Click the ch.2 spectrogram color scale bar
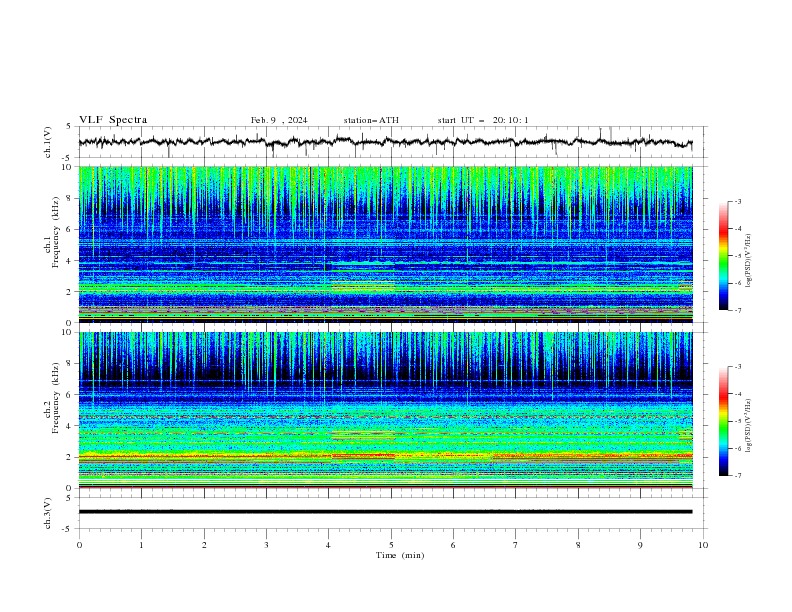 point(724,421)
